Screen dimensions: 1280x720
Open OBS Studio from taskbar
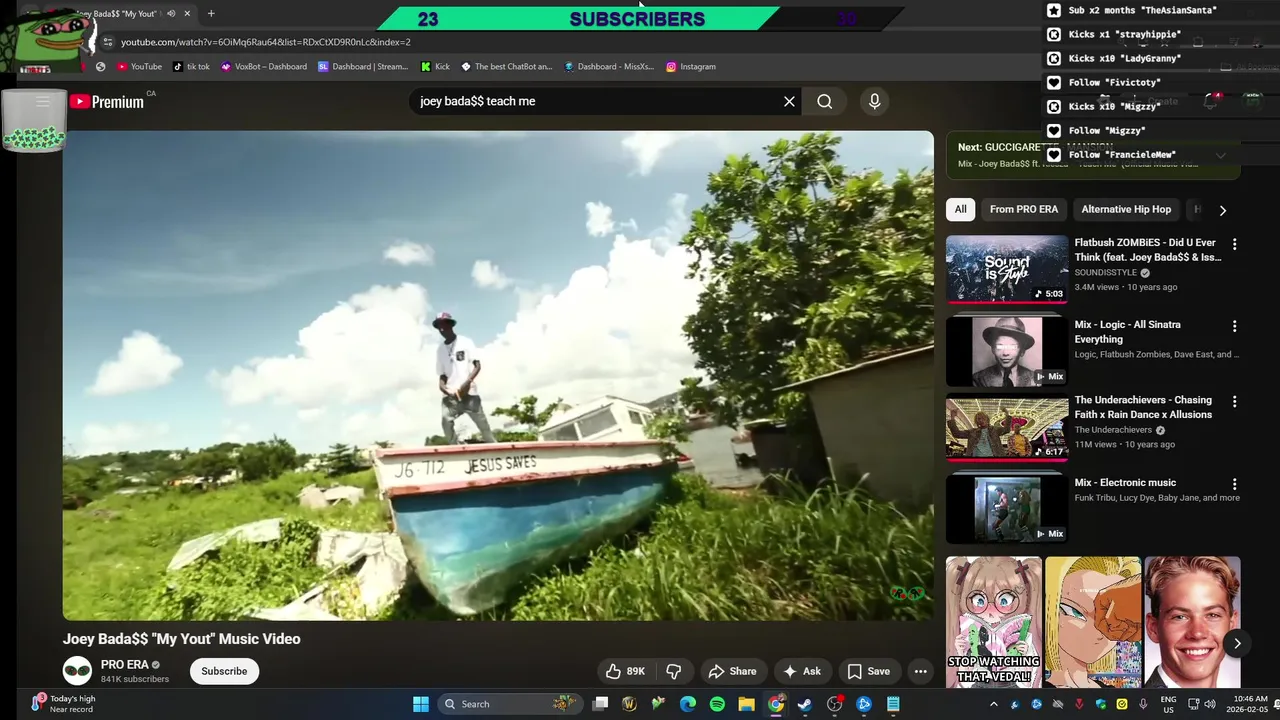[x=835, y=704]
